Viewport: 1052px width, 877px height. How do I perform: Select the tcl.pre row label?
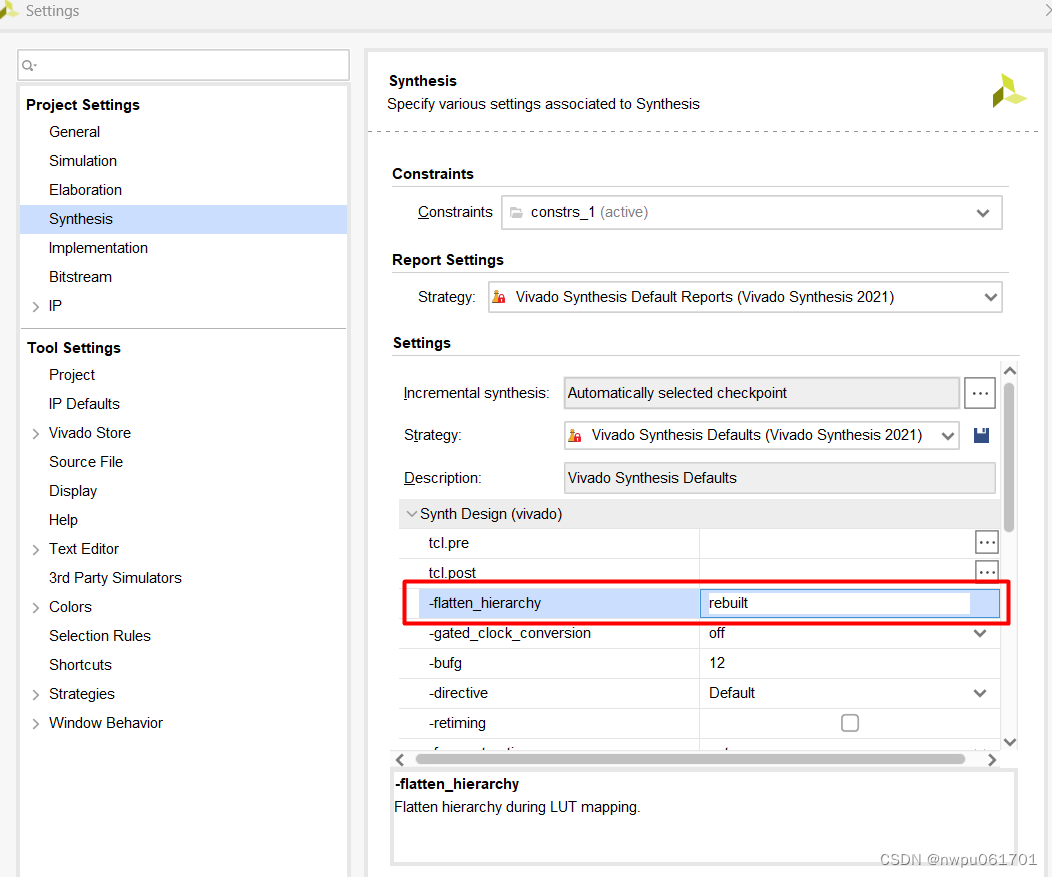(448, 543)
